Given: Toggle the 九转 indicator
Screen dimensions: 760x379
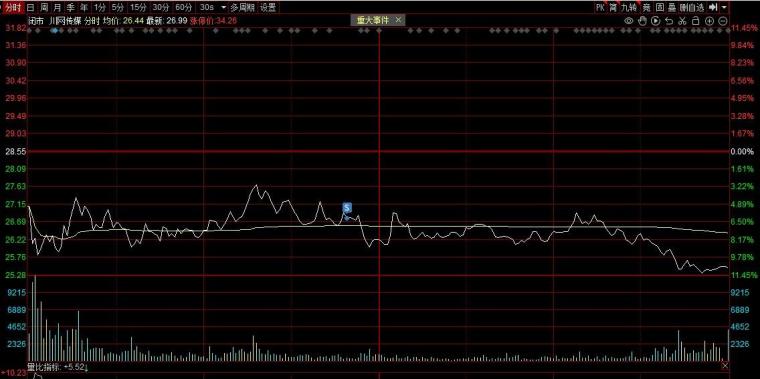Looking at the screenshot, I should tap(629, 7).
